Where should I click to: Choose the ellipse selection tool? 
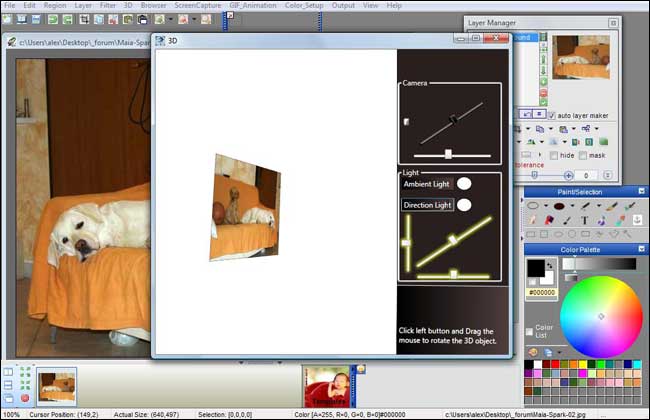point(534,207)
